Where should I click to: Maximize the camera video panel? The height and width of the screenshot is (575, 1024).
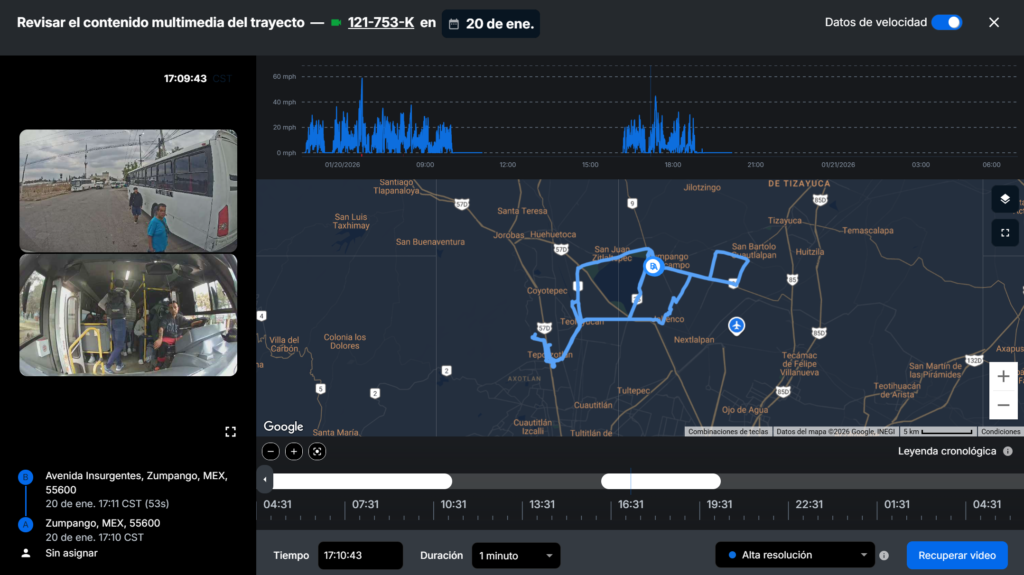point(231,432)
